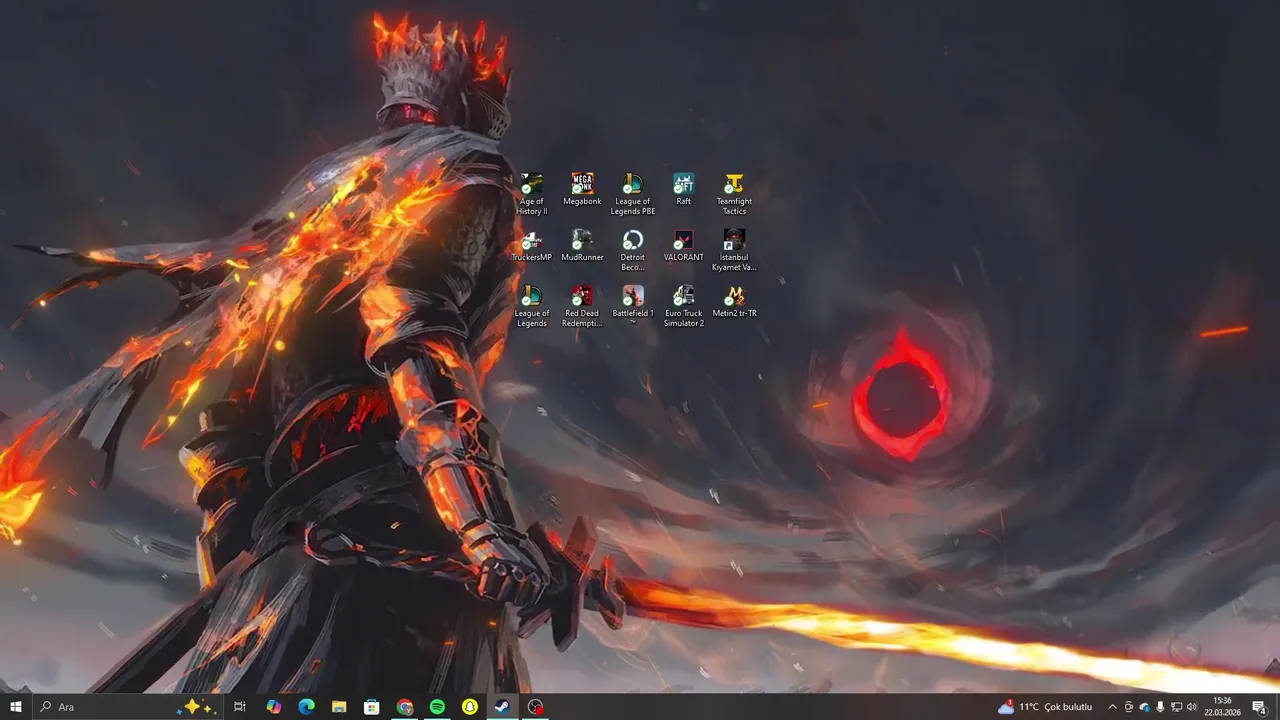The image size is (1280, 720).
Task: Select the Megabonk desktop shortcut
Action: coord(582,189)
